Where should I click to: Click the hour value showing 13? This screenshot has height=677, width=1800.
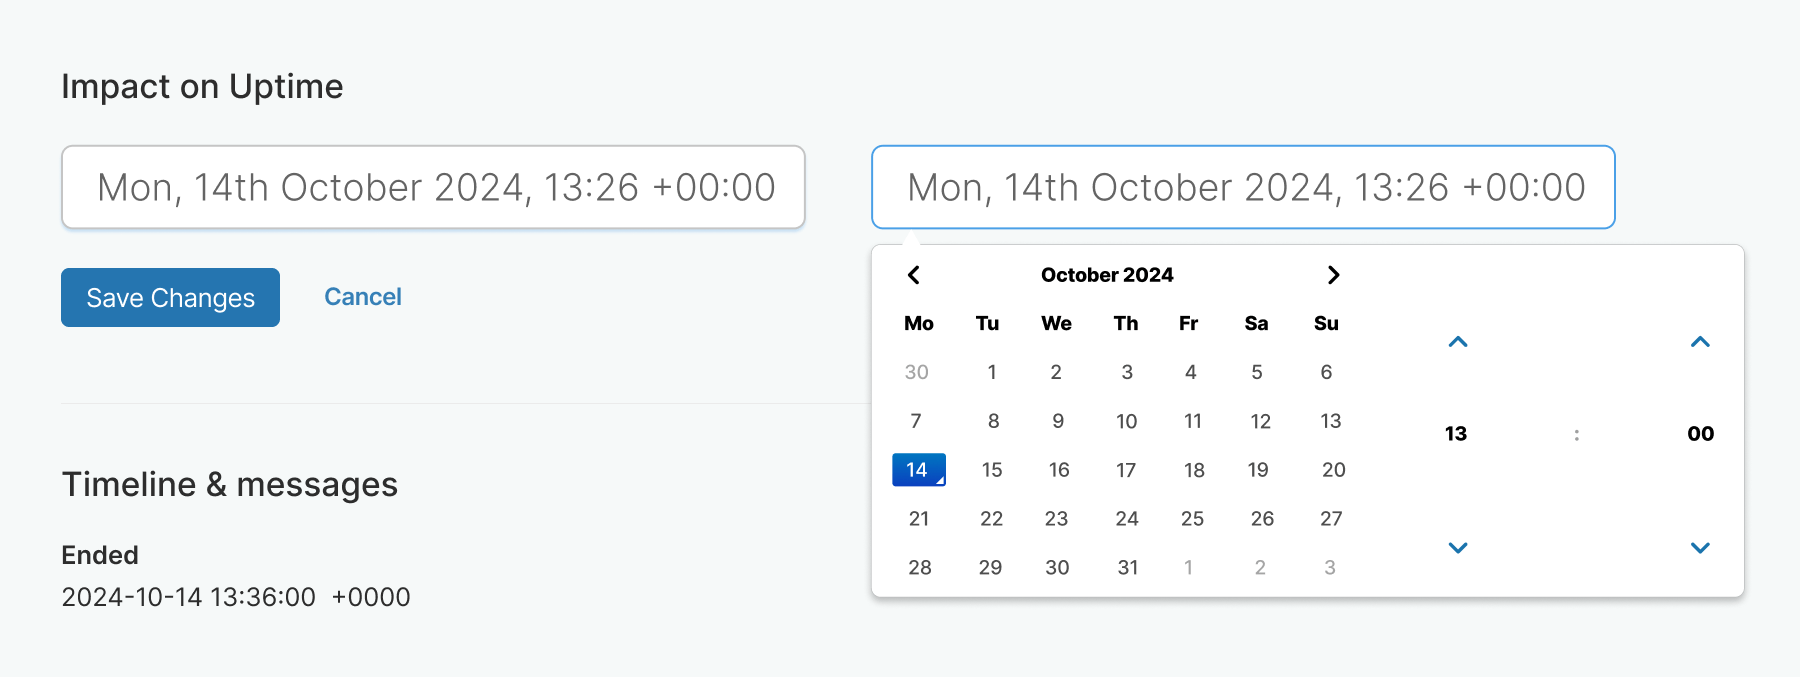[1456, 433]
